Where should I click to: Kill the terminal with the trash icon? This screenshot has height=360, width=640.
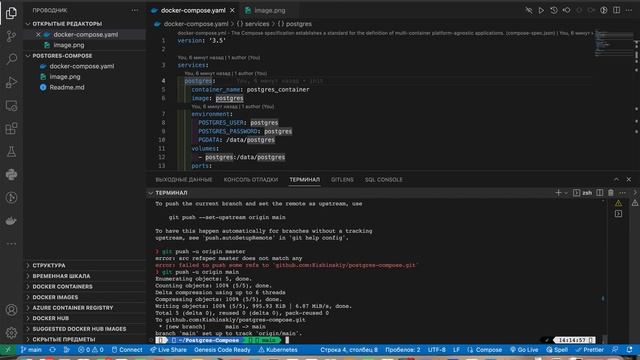coord(611,193)
